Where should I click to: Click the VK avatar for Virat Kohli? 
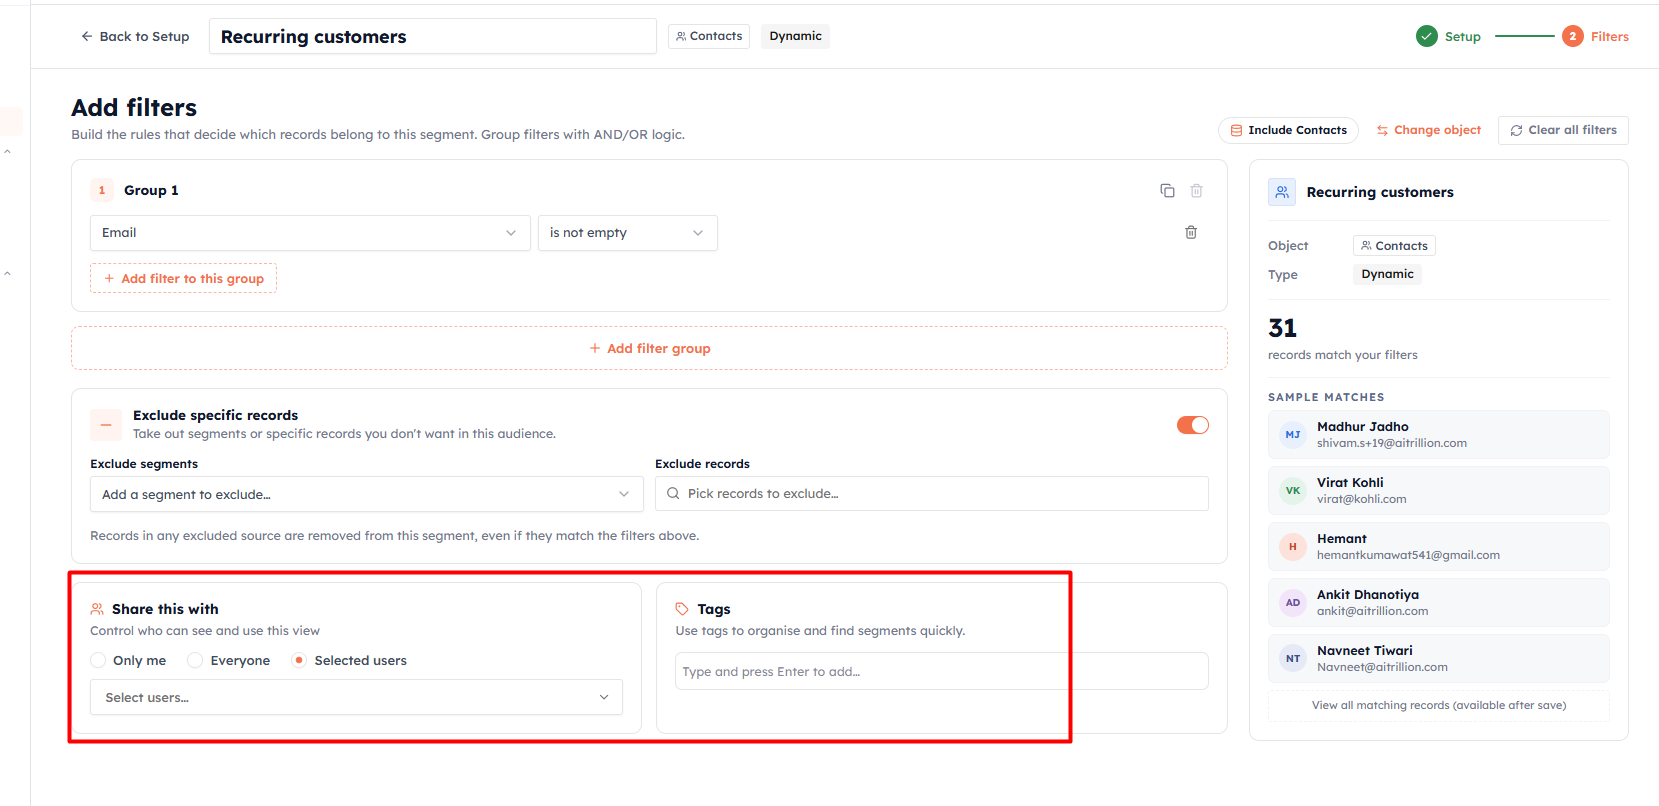pyautogui.click(x=1293, y=491)
